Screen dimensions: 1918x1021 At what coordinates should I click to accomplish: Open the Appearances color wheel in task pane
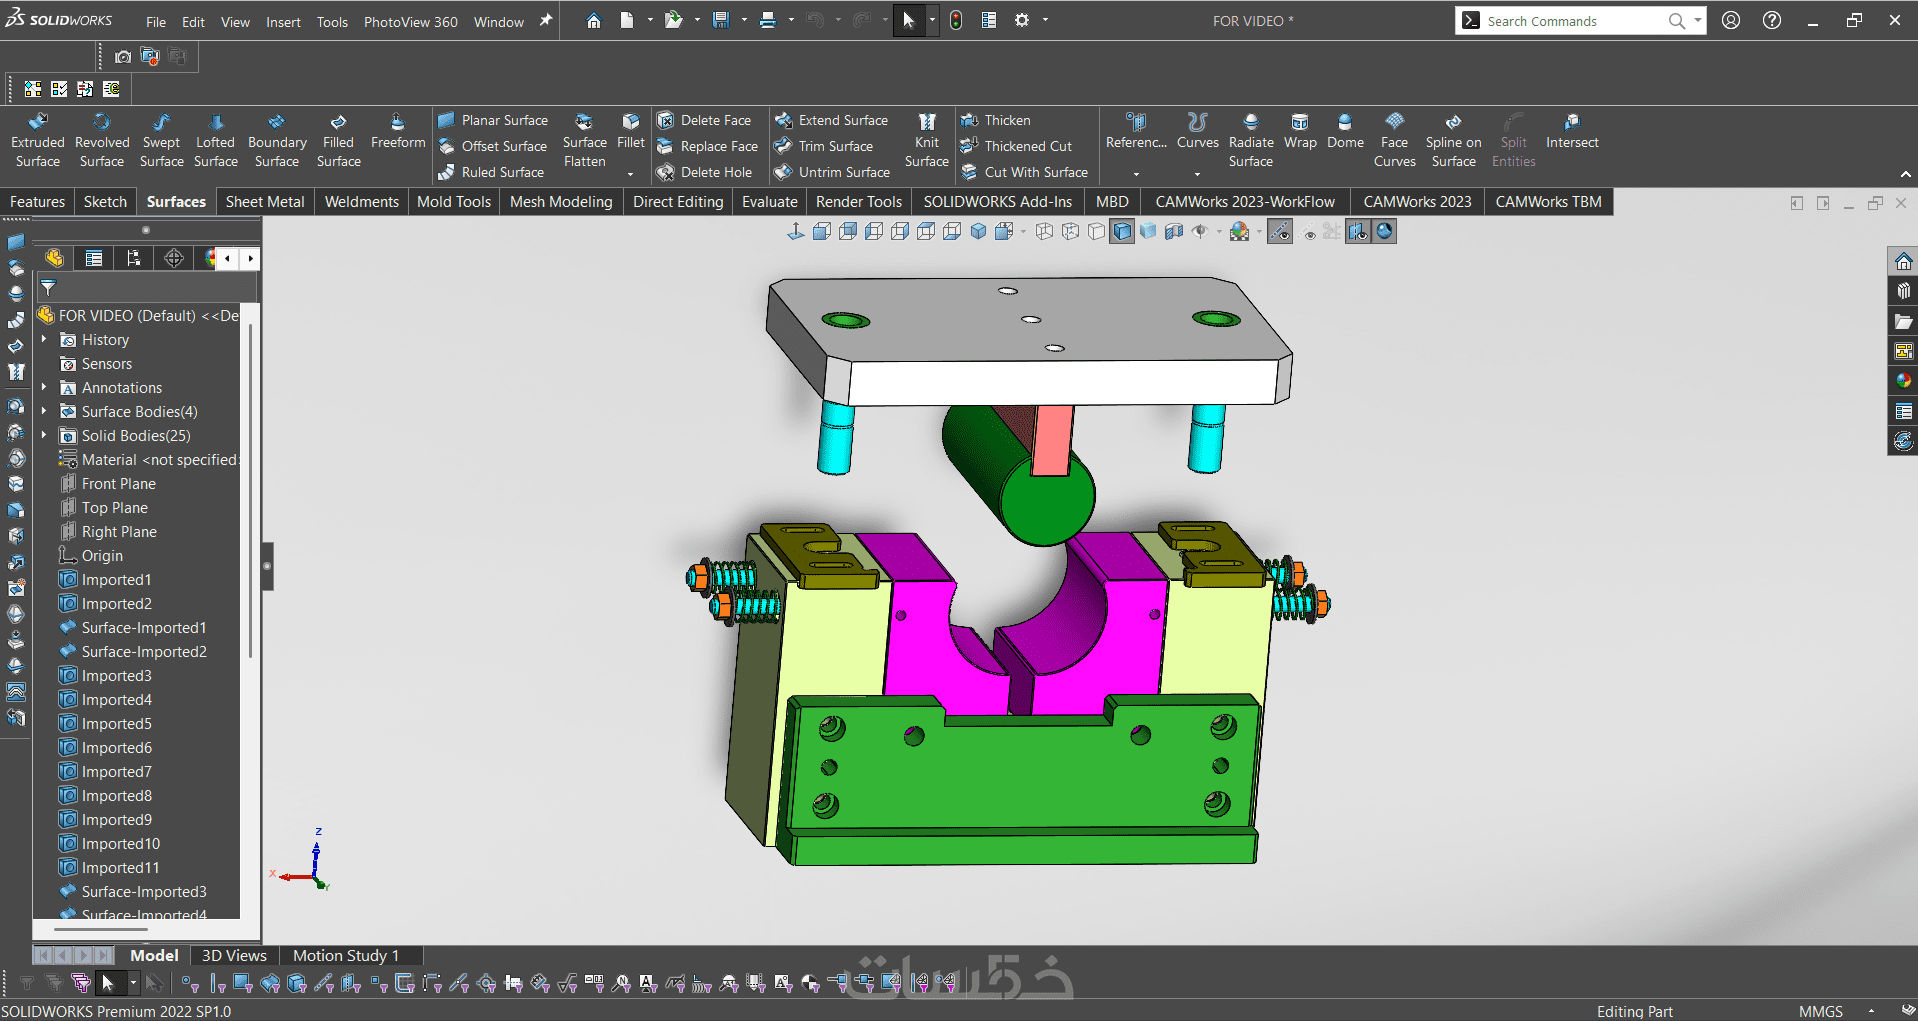pyautogui.click(x=1903, y=381)
